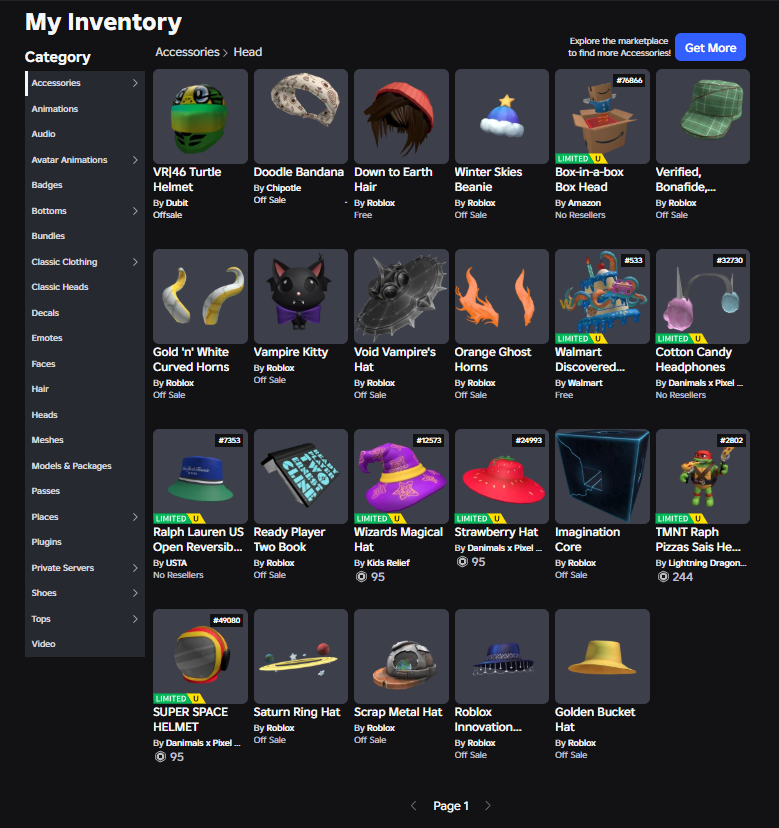Select the Passes category

click(85, 491)
